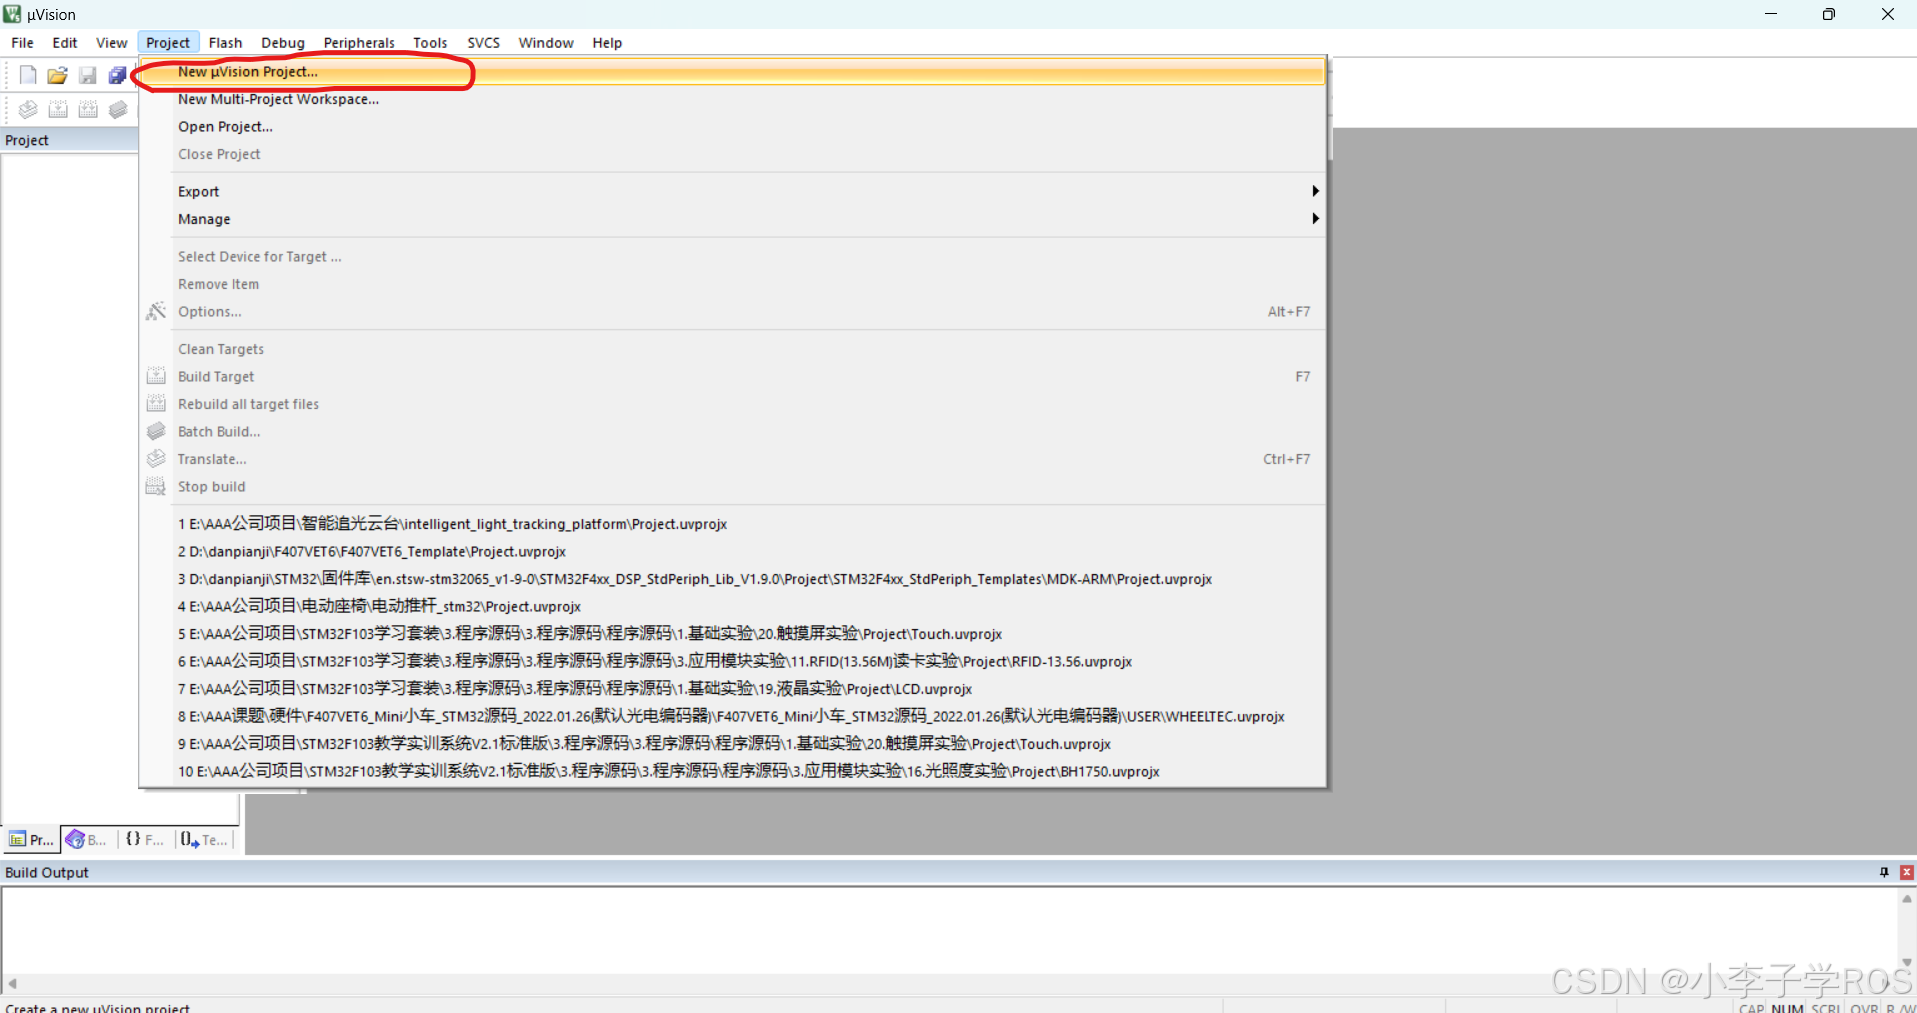Click the Build Output auto-hide pin icon
The height and width of the screenshot is (1013, 1917).
pyautogui.click(x=1884, y=872)
